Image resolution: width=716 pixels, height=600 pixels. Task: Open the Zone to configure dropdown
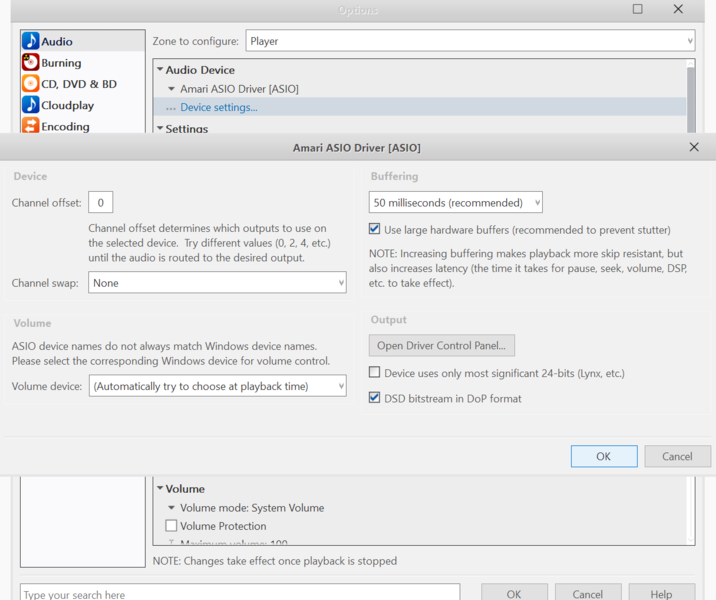click(470, 41)
